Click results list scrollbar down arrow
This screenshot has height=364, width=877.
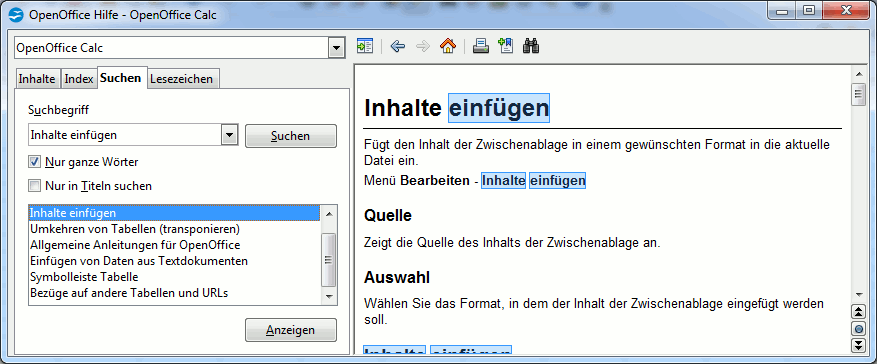tap(329, 296)
